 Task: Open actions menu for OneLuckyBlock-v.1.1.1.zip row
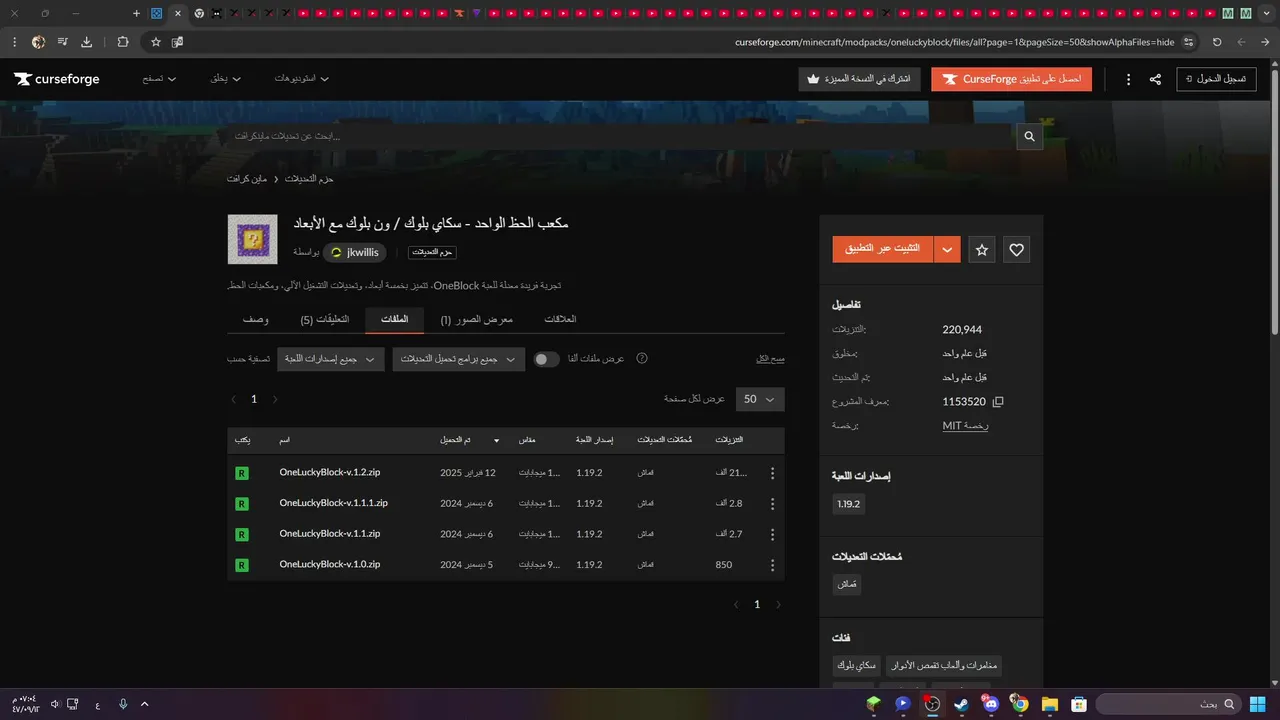(772, 504)
